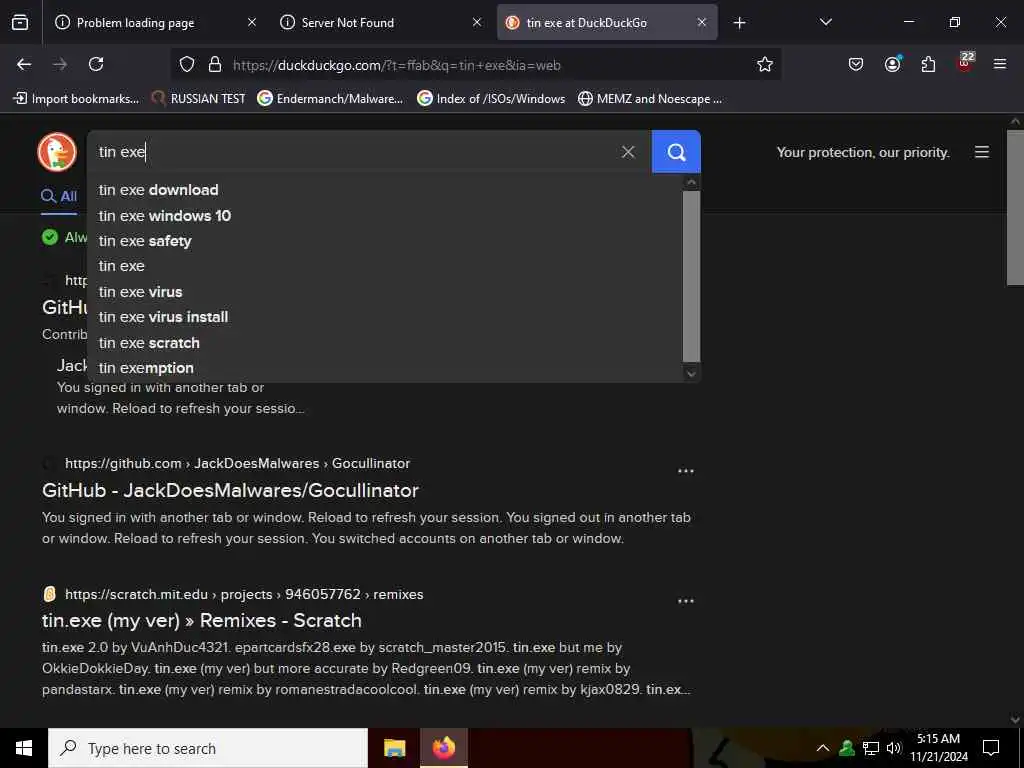The height and width of the screenshot is (768, 1024).
Task: Open the Save to Pocket icon
Action: (856, 65)
